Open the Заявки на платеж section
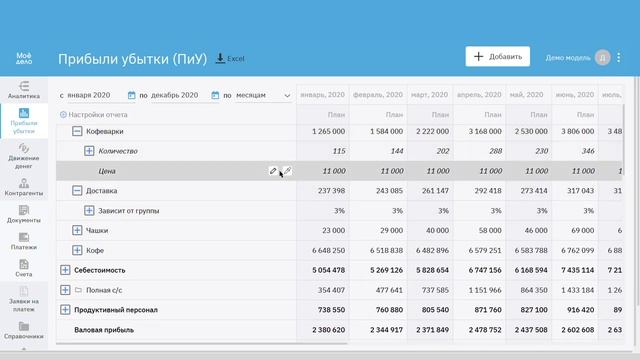 [24, 299]
